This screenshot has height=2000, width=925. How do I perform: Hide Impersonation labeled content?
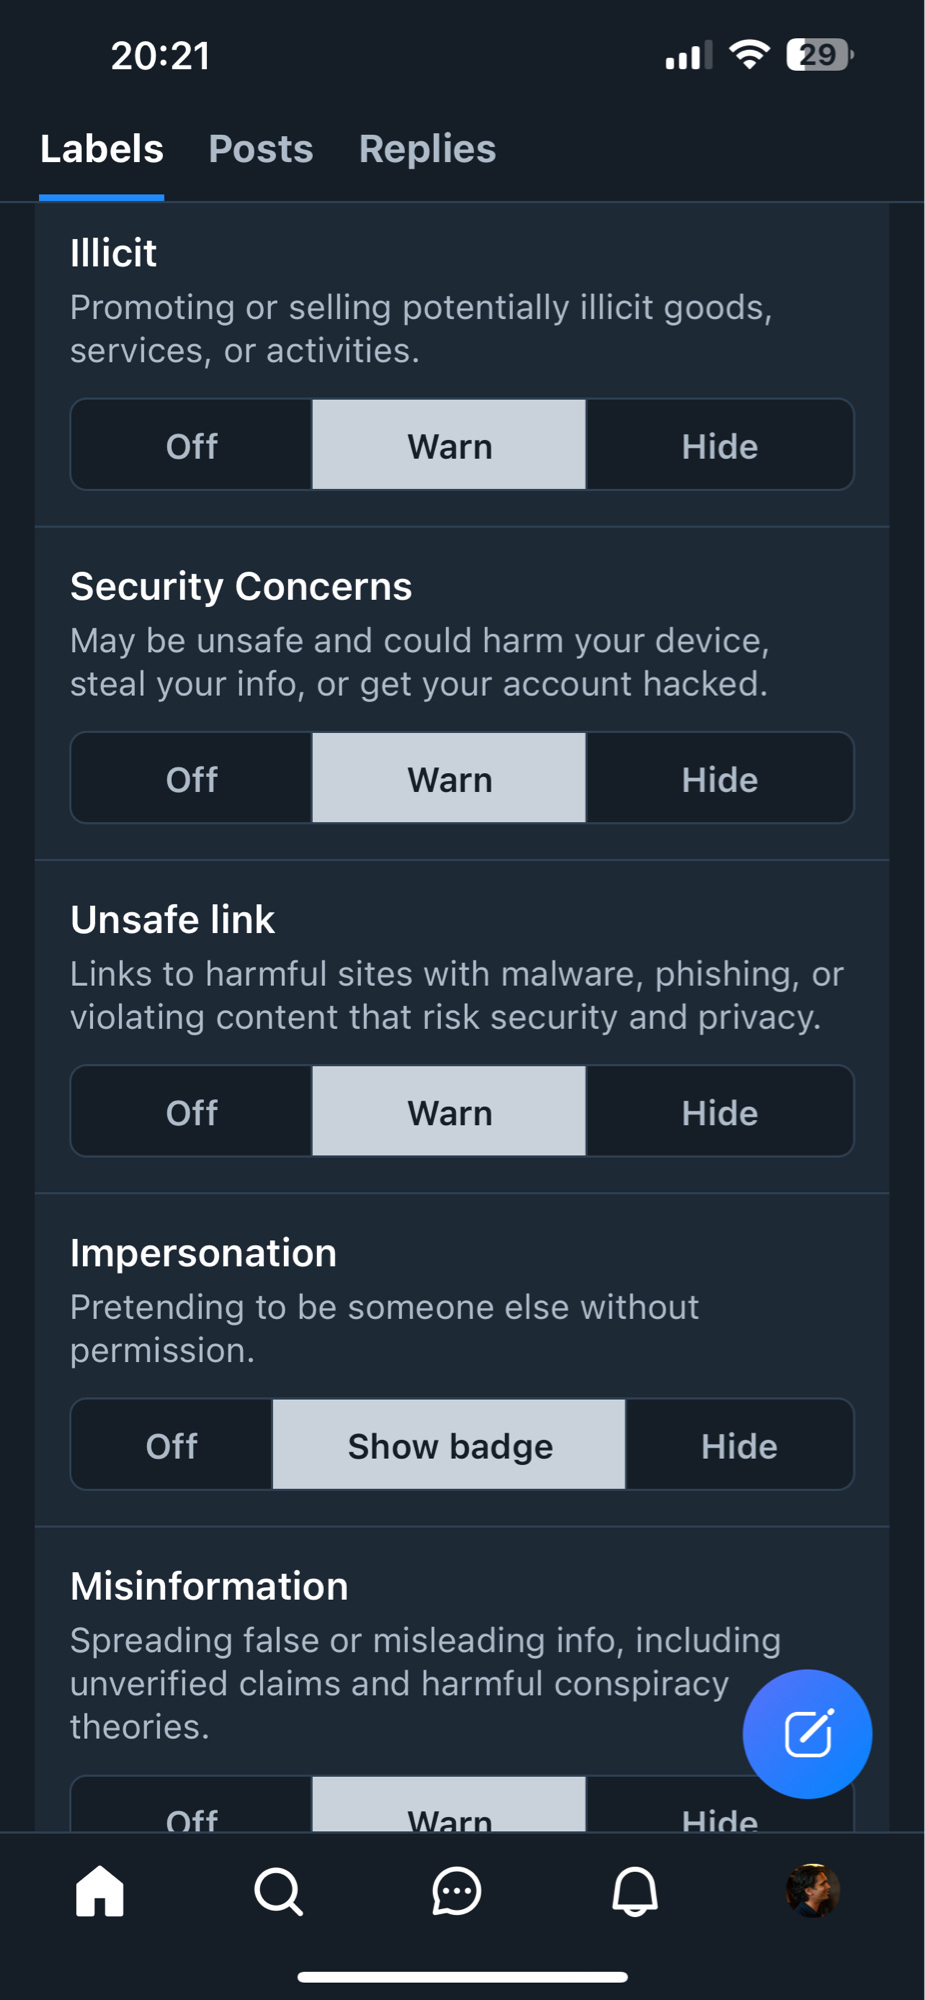click(x=739, y=1445)
